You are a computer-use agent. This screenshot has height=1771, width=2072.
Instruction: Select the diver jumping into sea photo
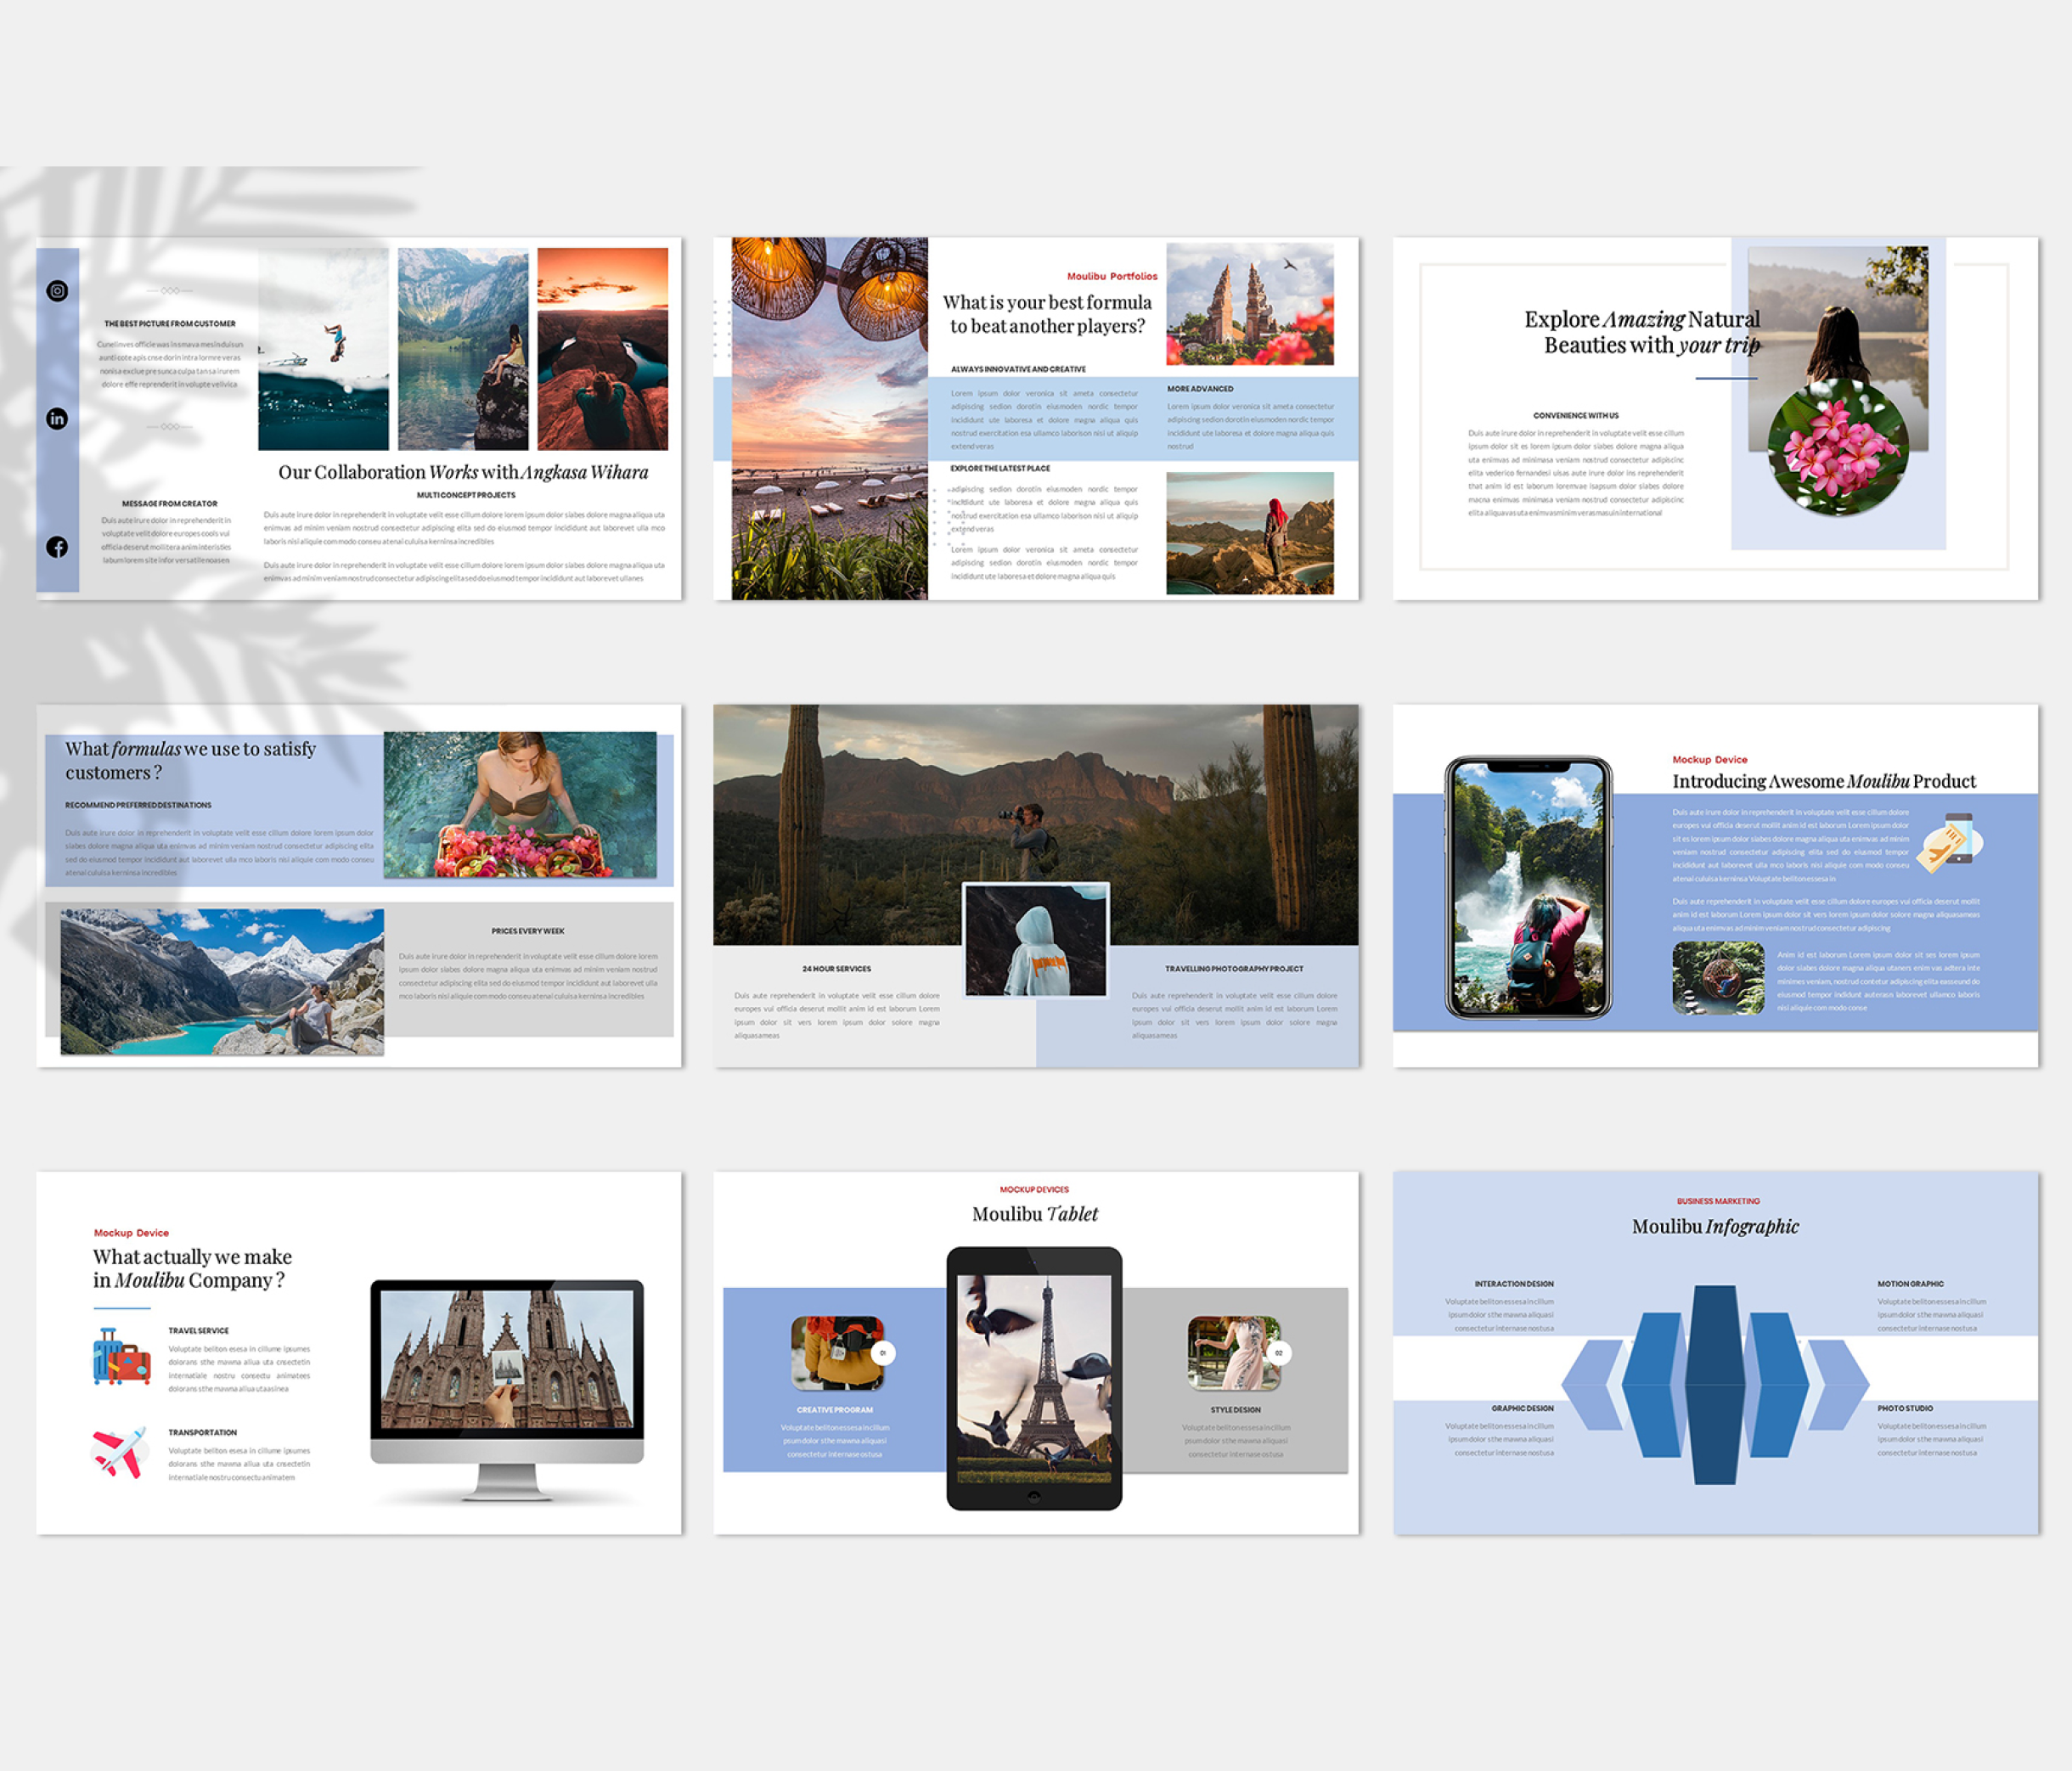pos(323,349)
